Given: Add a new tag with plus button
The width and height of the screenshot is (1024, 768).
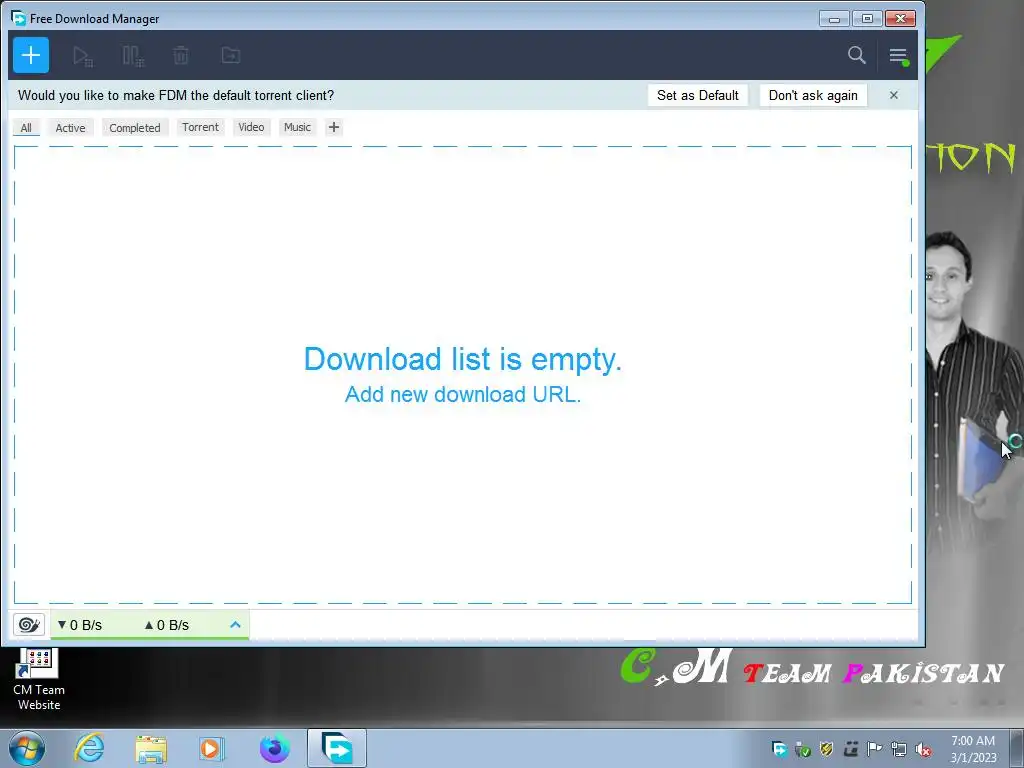Looking at the screenshot, I should click(x=334, y=127).
